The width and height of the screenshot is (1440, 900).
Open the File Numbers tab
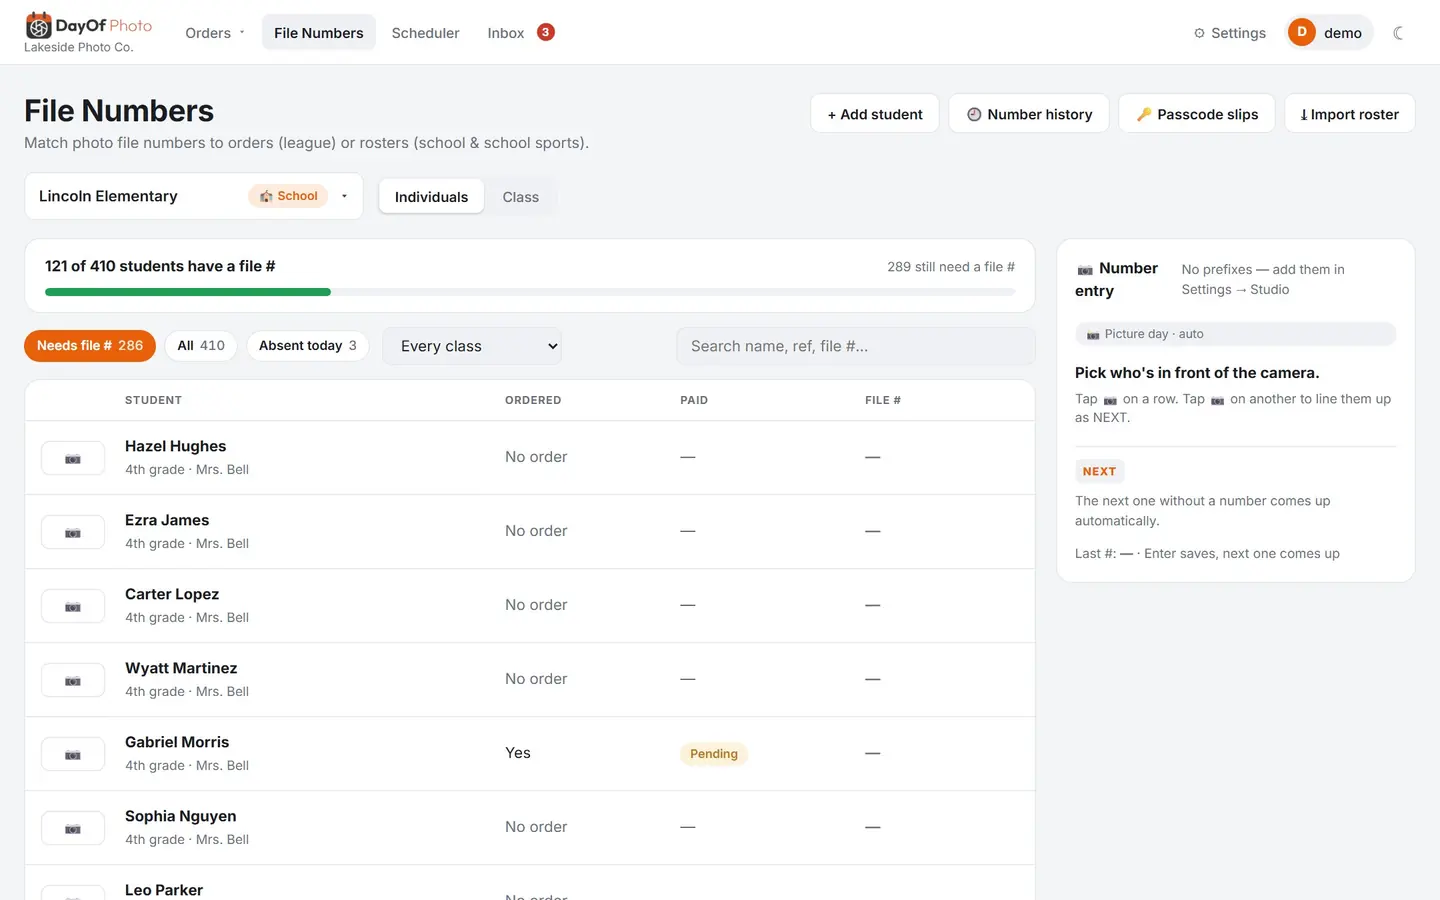[x=319, y=33]
